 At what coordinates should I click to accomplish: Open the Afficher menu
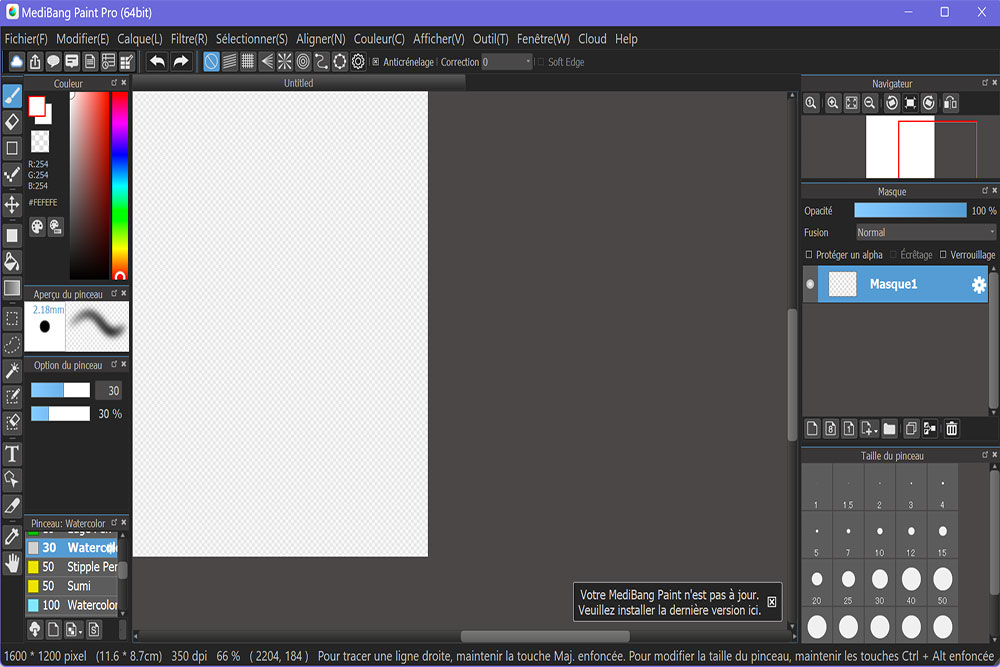coord(439,39)
